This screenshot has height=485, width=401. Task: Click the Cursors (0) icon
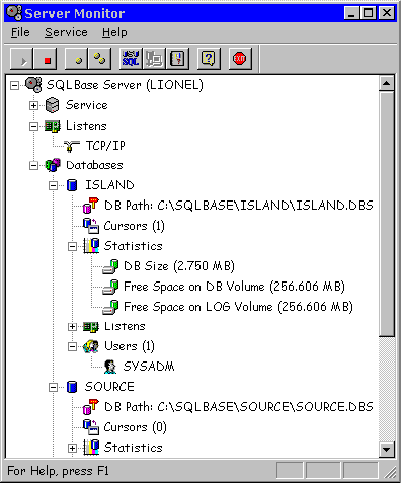91,427
